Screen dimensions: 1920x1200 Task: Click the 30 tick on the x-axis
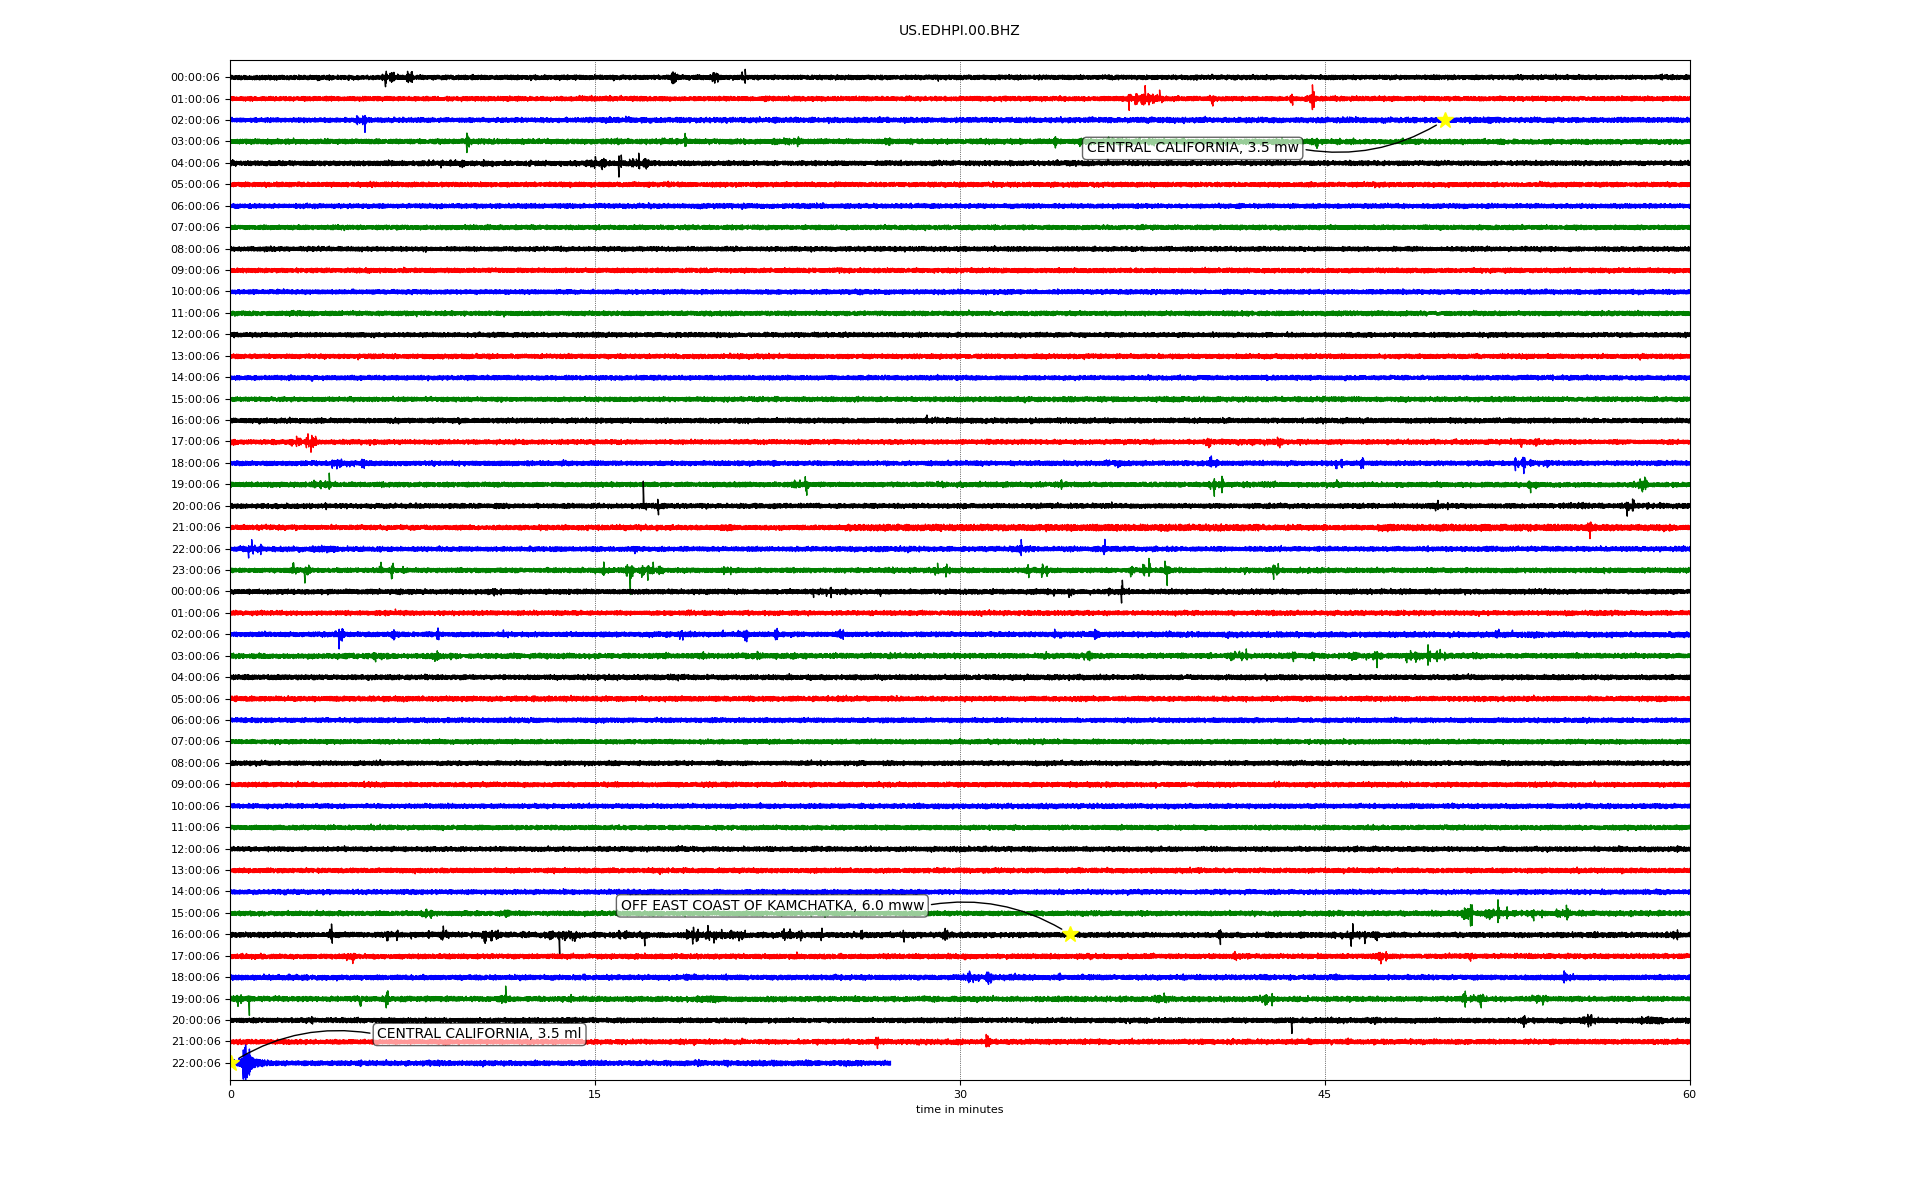click(x=960, y=1094)
